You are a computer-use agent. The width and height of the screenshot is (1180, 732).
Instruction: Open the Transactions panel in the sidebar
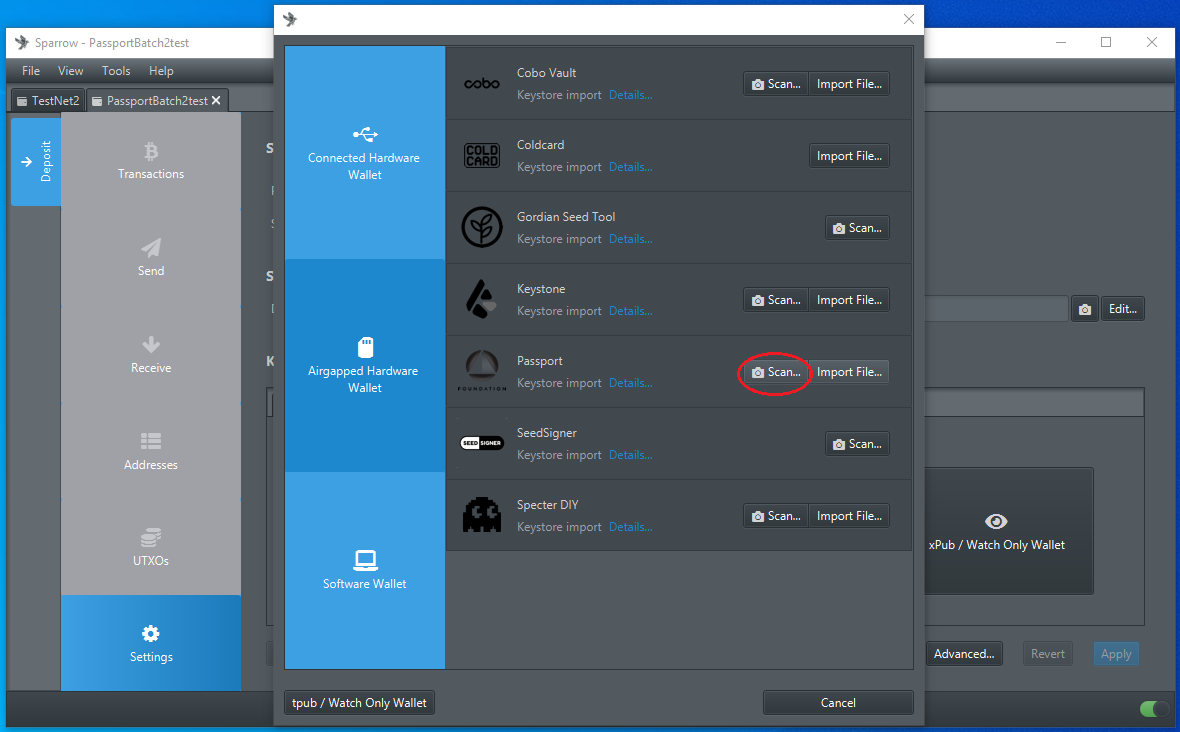click(x=151, y=161)
